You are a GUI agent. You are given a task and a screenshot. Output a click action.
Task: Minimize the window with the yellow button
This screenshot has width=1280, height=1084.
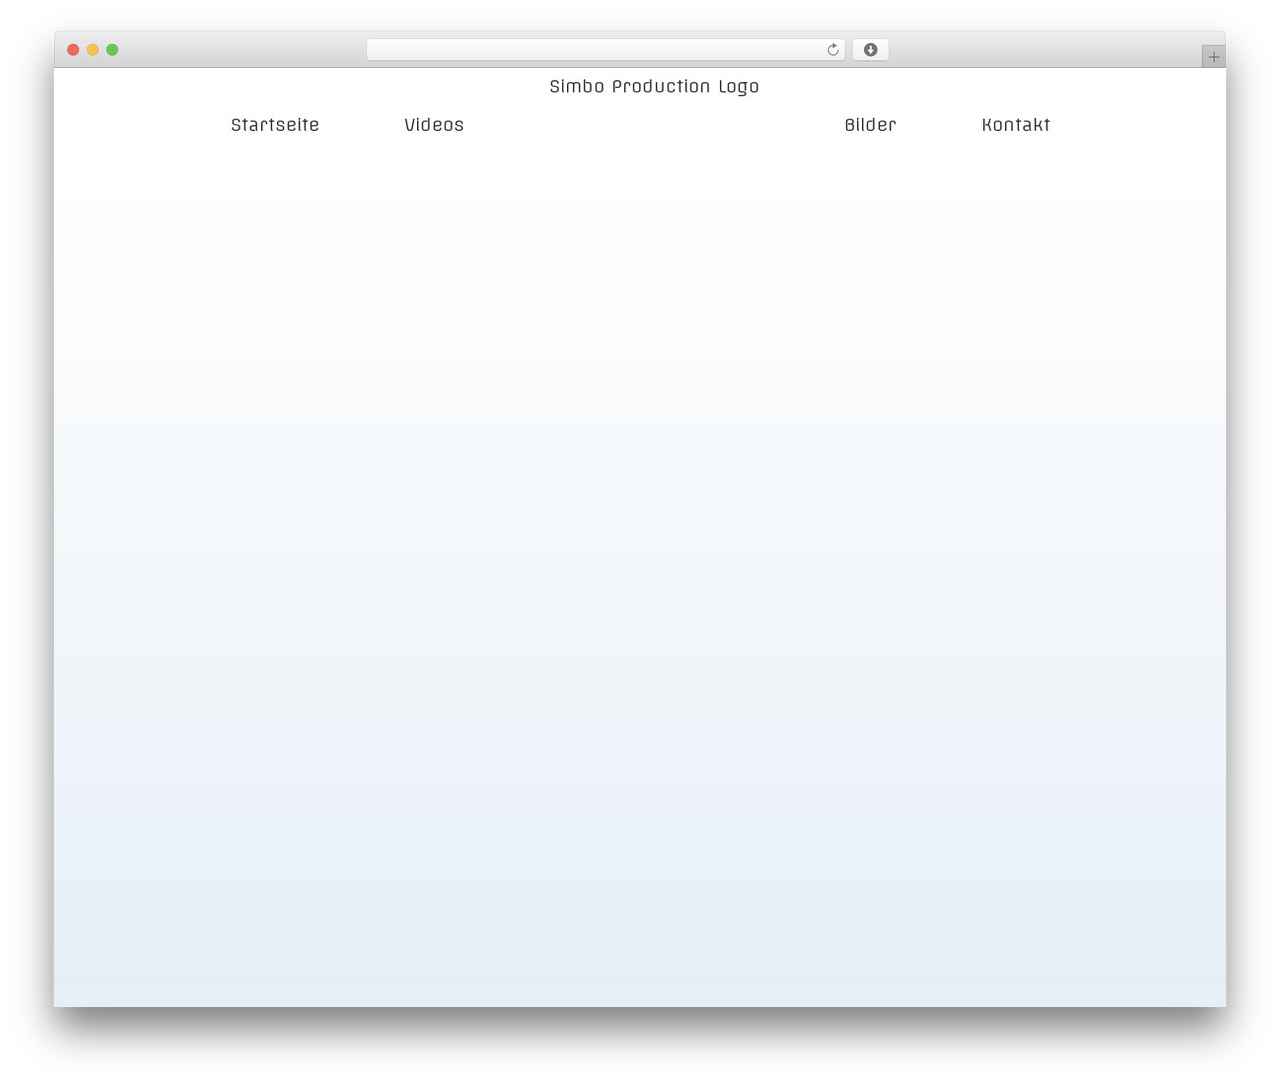point(93,50)
